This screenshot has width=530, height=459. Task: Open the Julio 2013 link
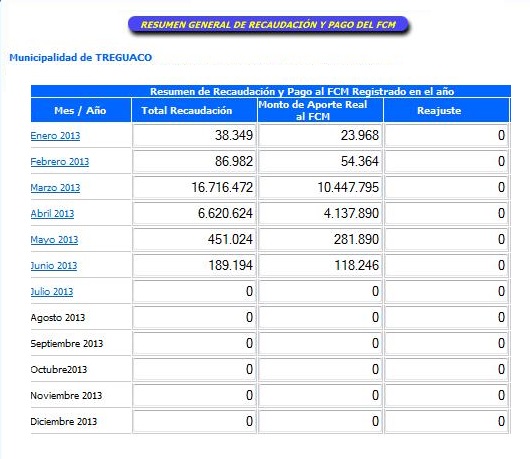pos(52,292)
